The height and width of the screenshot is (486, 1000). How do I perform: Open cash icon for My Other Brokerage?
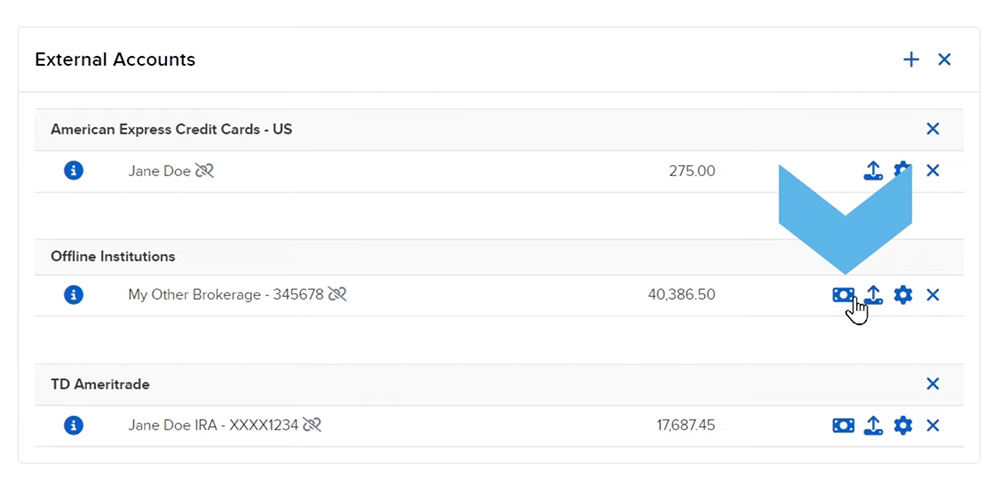(x=843, y=295)
